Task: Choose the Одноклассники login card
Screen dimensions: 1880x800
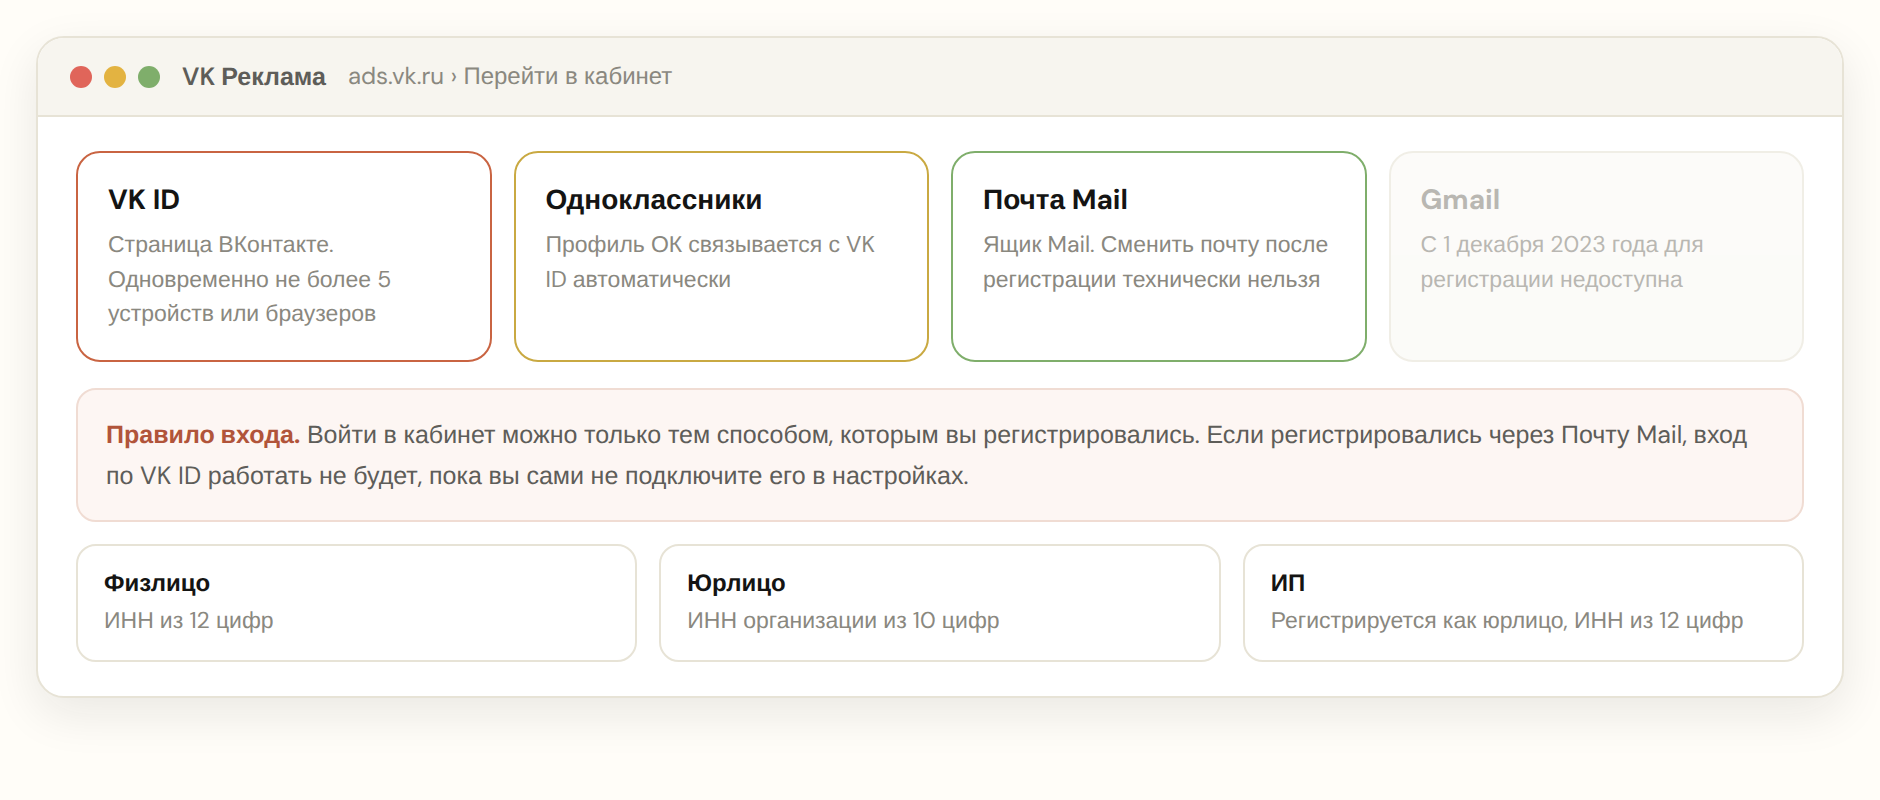Action: 721,256
